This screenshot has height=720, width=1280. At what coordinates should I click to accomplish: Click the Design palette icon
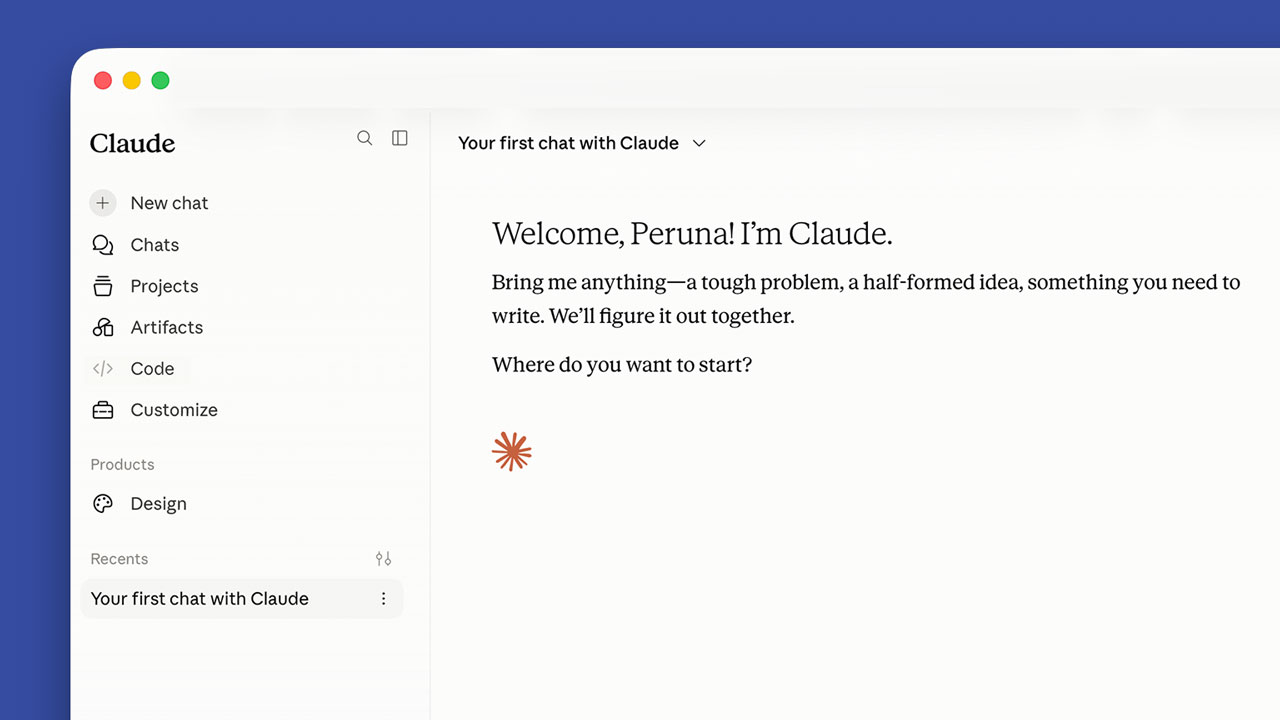[x=103, y=504]
